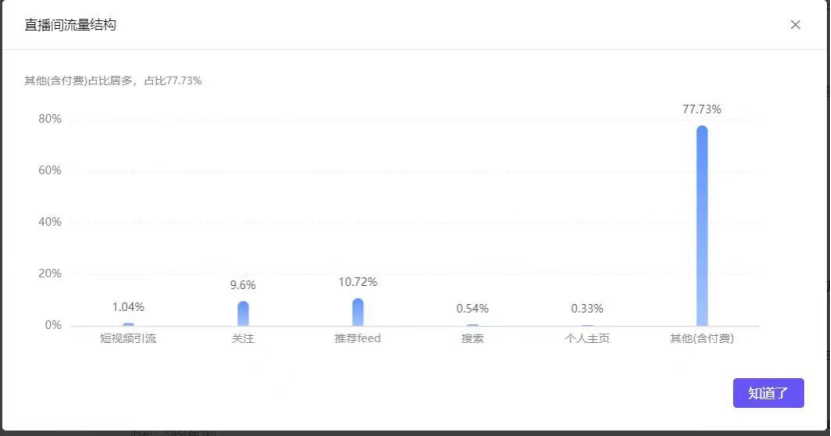Select the 其他(含付费) axis label
831x436 pixels.
pos(702,339)
